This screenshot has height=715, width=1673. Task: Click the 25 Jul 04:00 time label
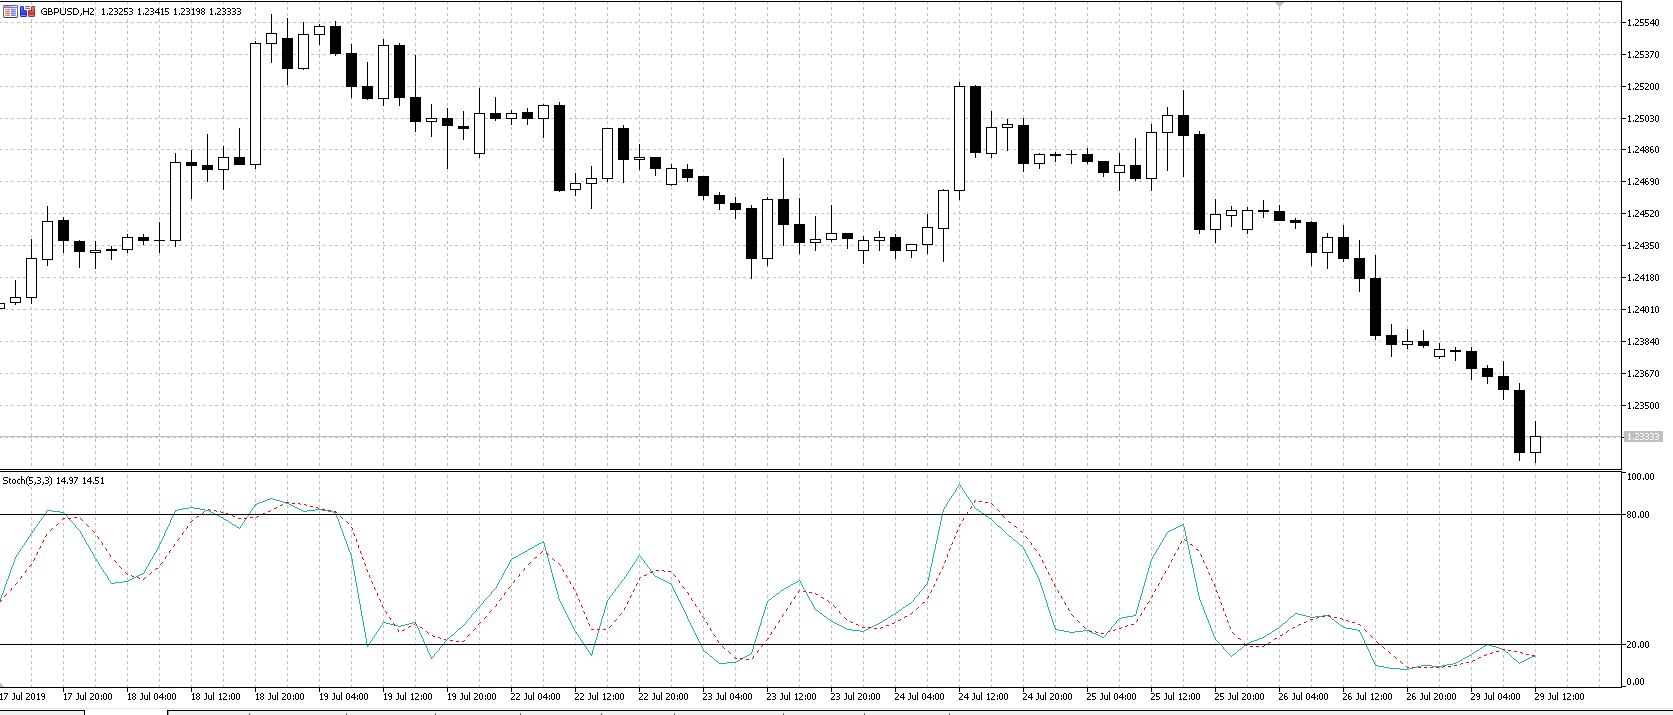click(1112, 697)
